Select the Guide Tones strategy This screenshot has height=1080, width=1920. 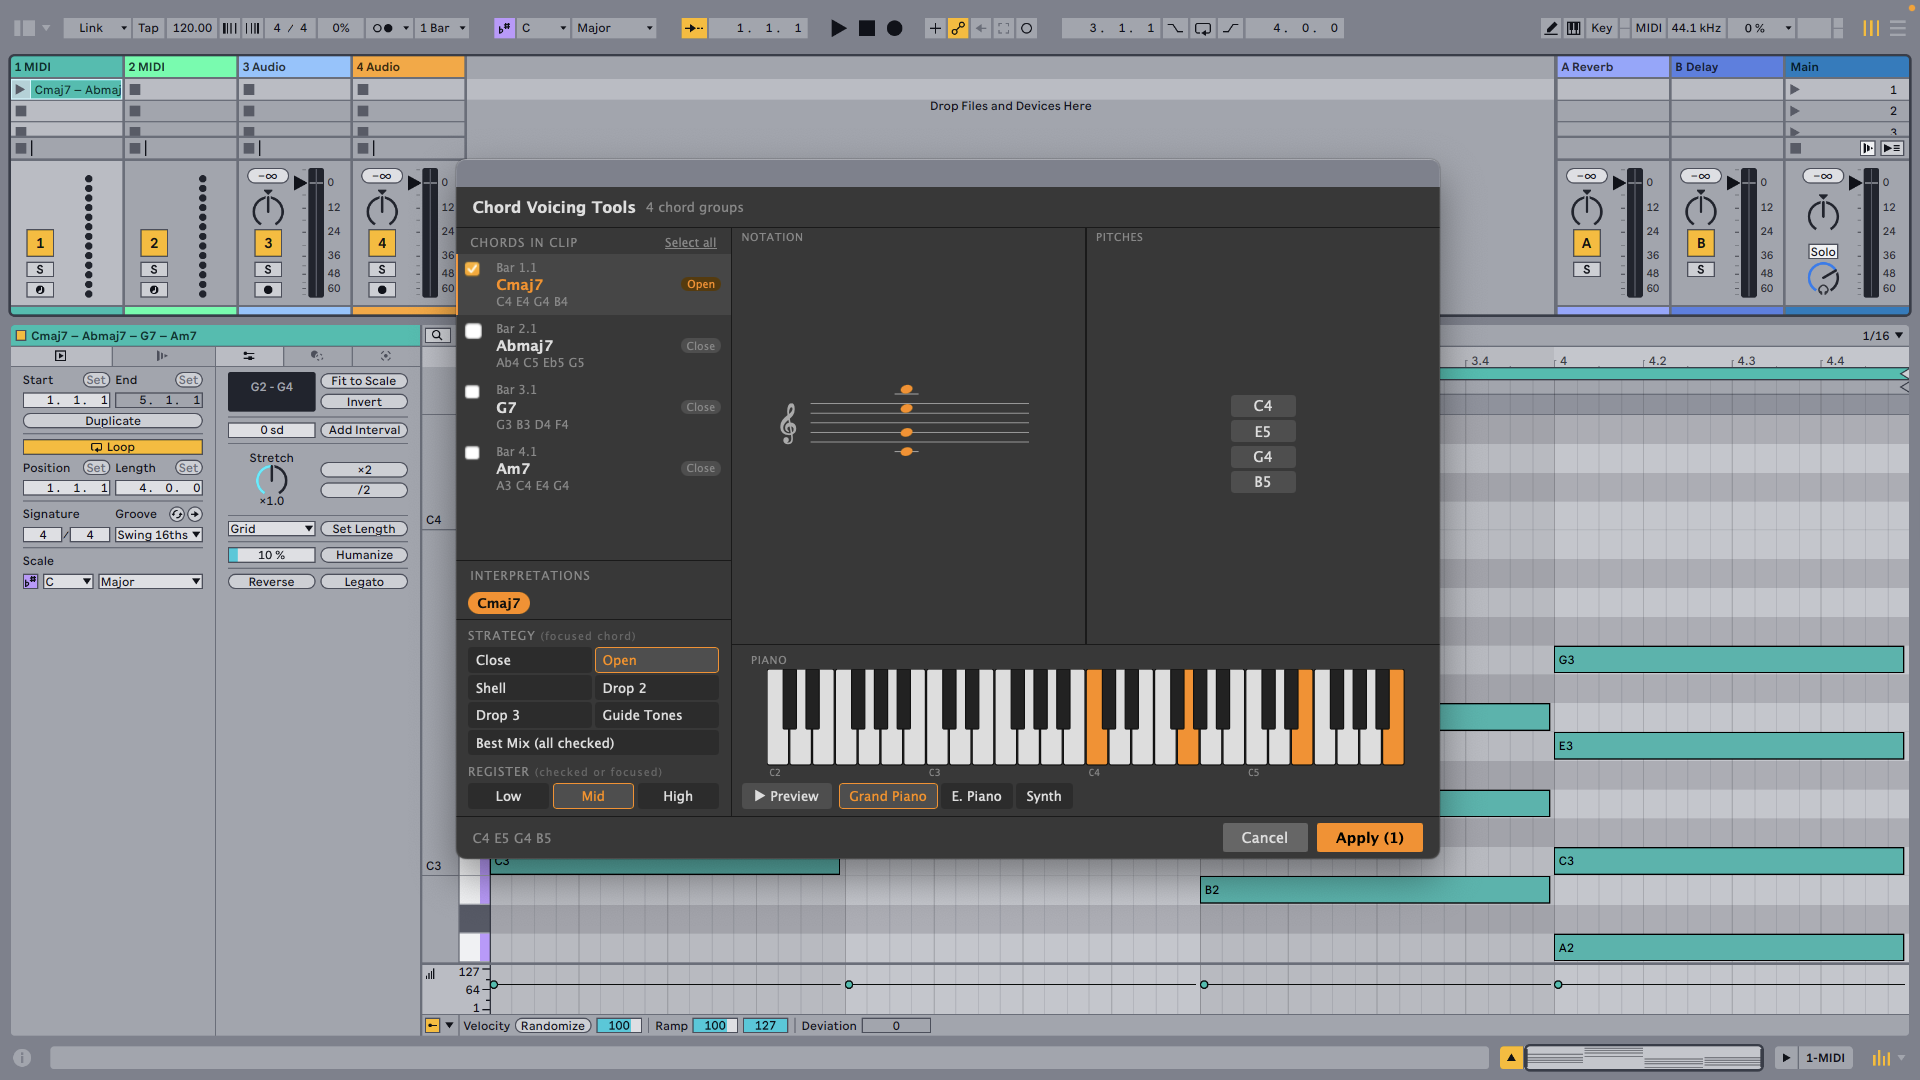coord(656,715)
